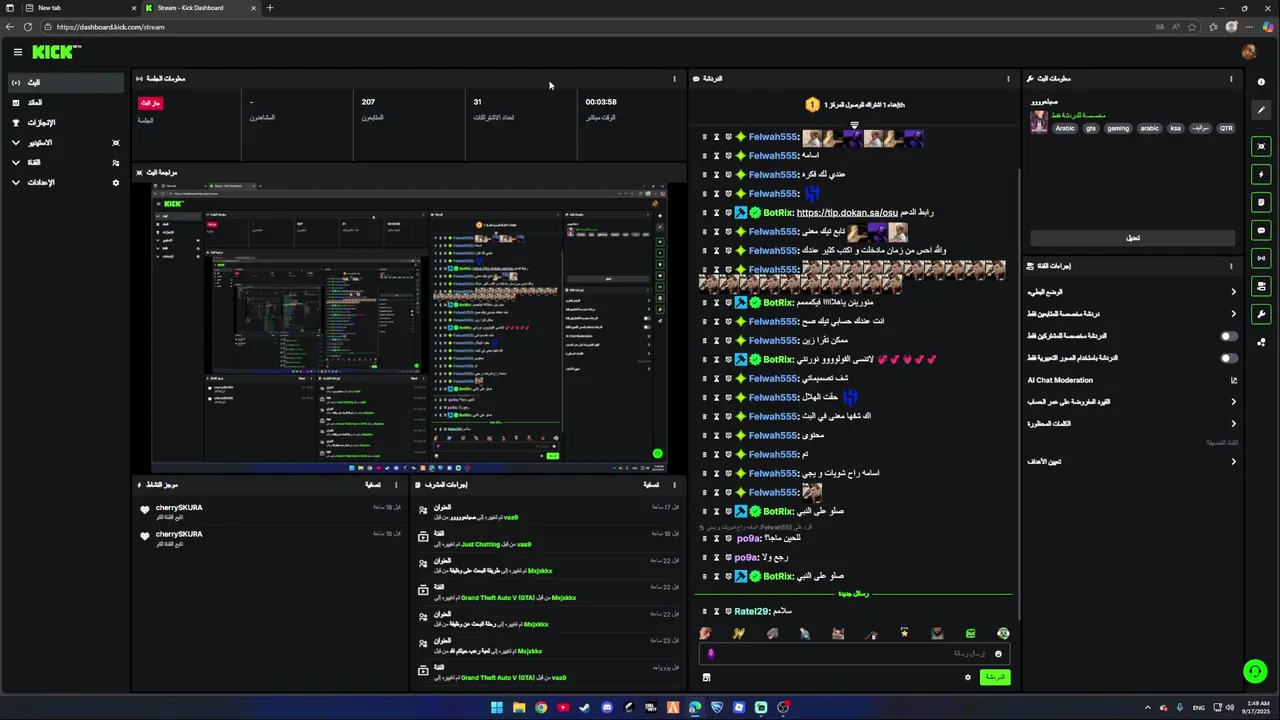Image resolution: width=1280 pixels, height=720 pixels.
Task: Open the tip.dokan.sa/osu link in chat
Action: coord(847,212)
